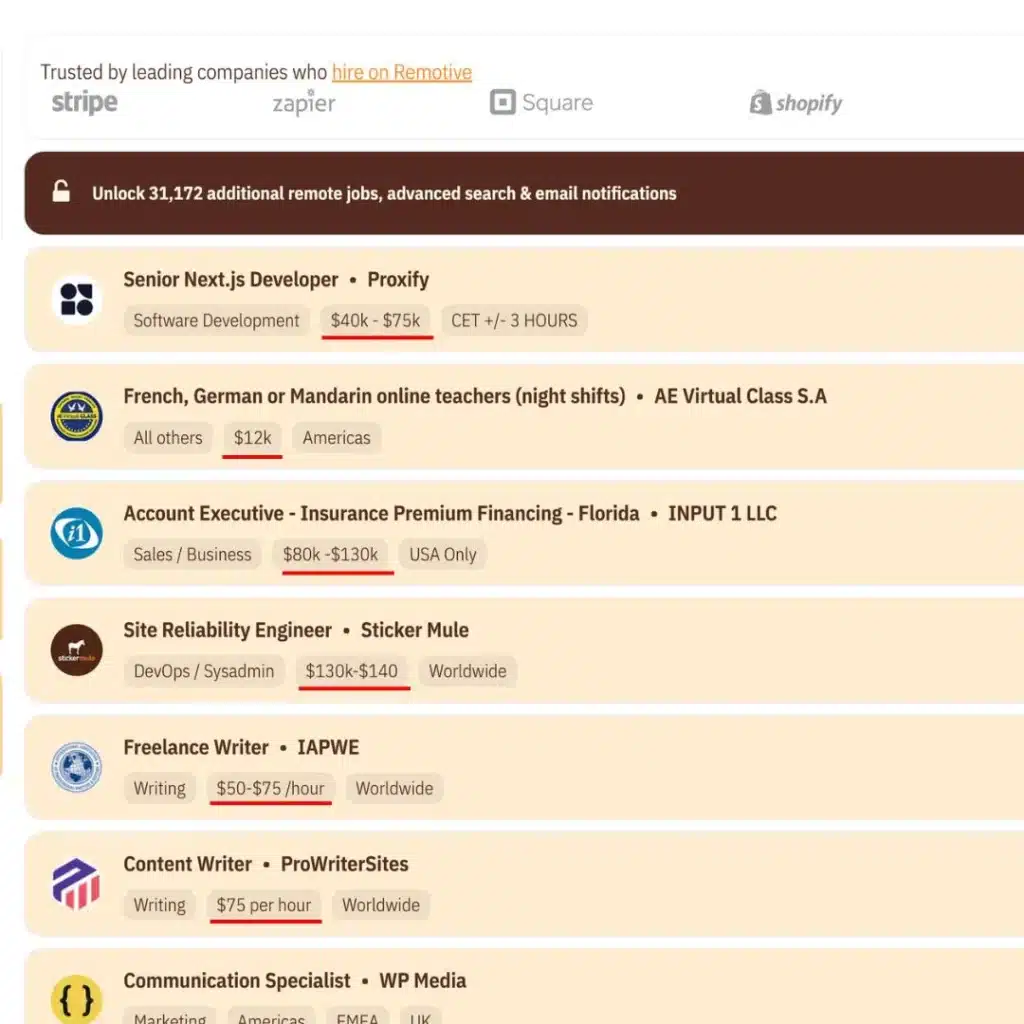The image size is (1024, 1024).
Task: Click the Proxify company name
Action: (398, 280)
